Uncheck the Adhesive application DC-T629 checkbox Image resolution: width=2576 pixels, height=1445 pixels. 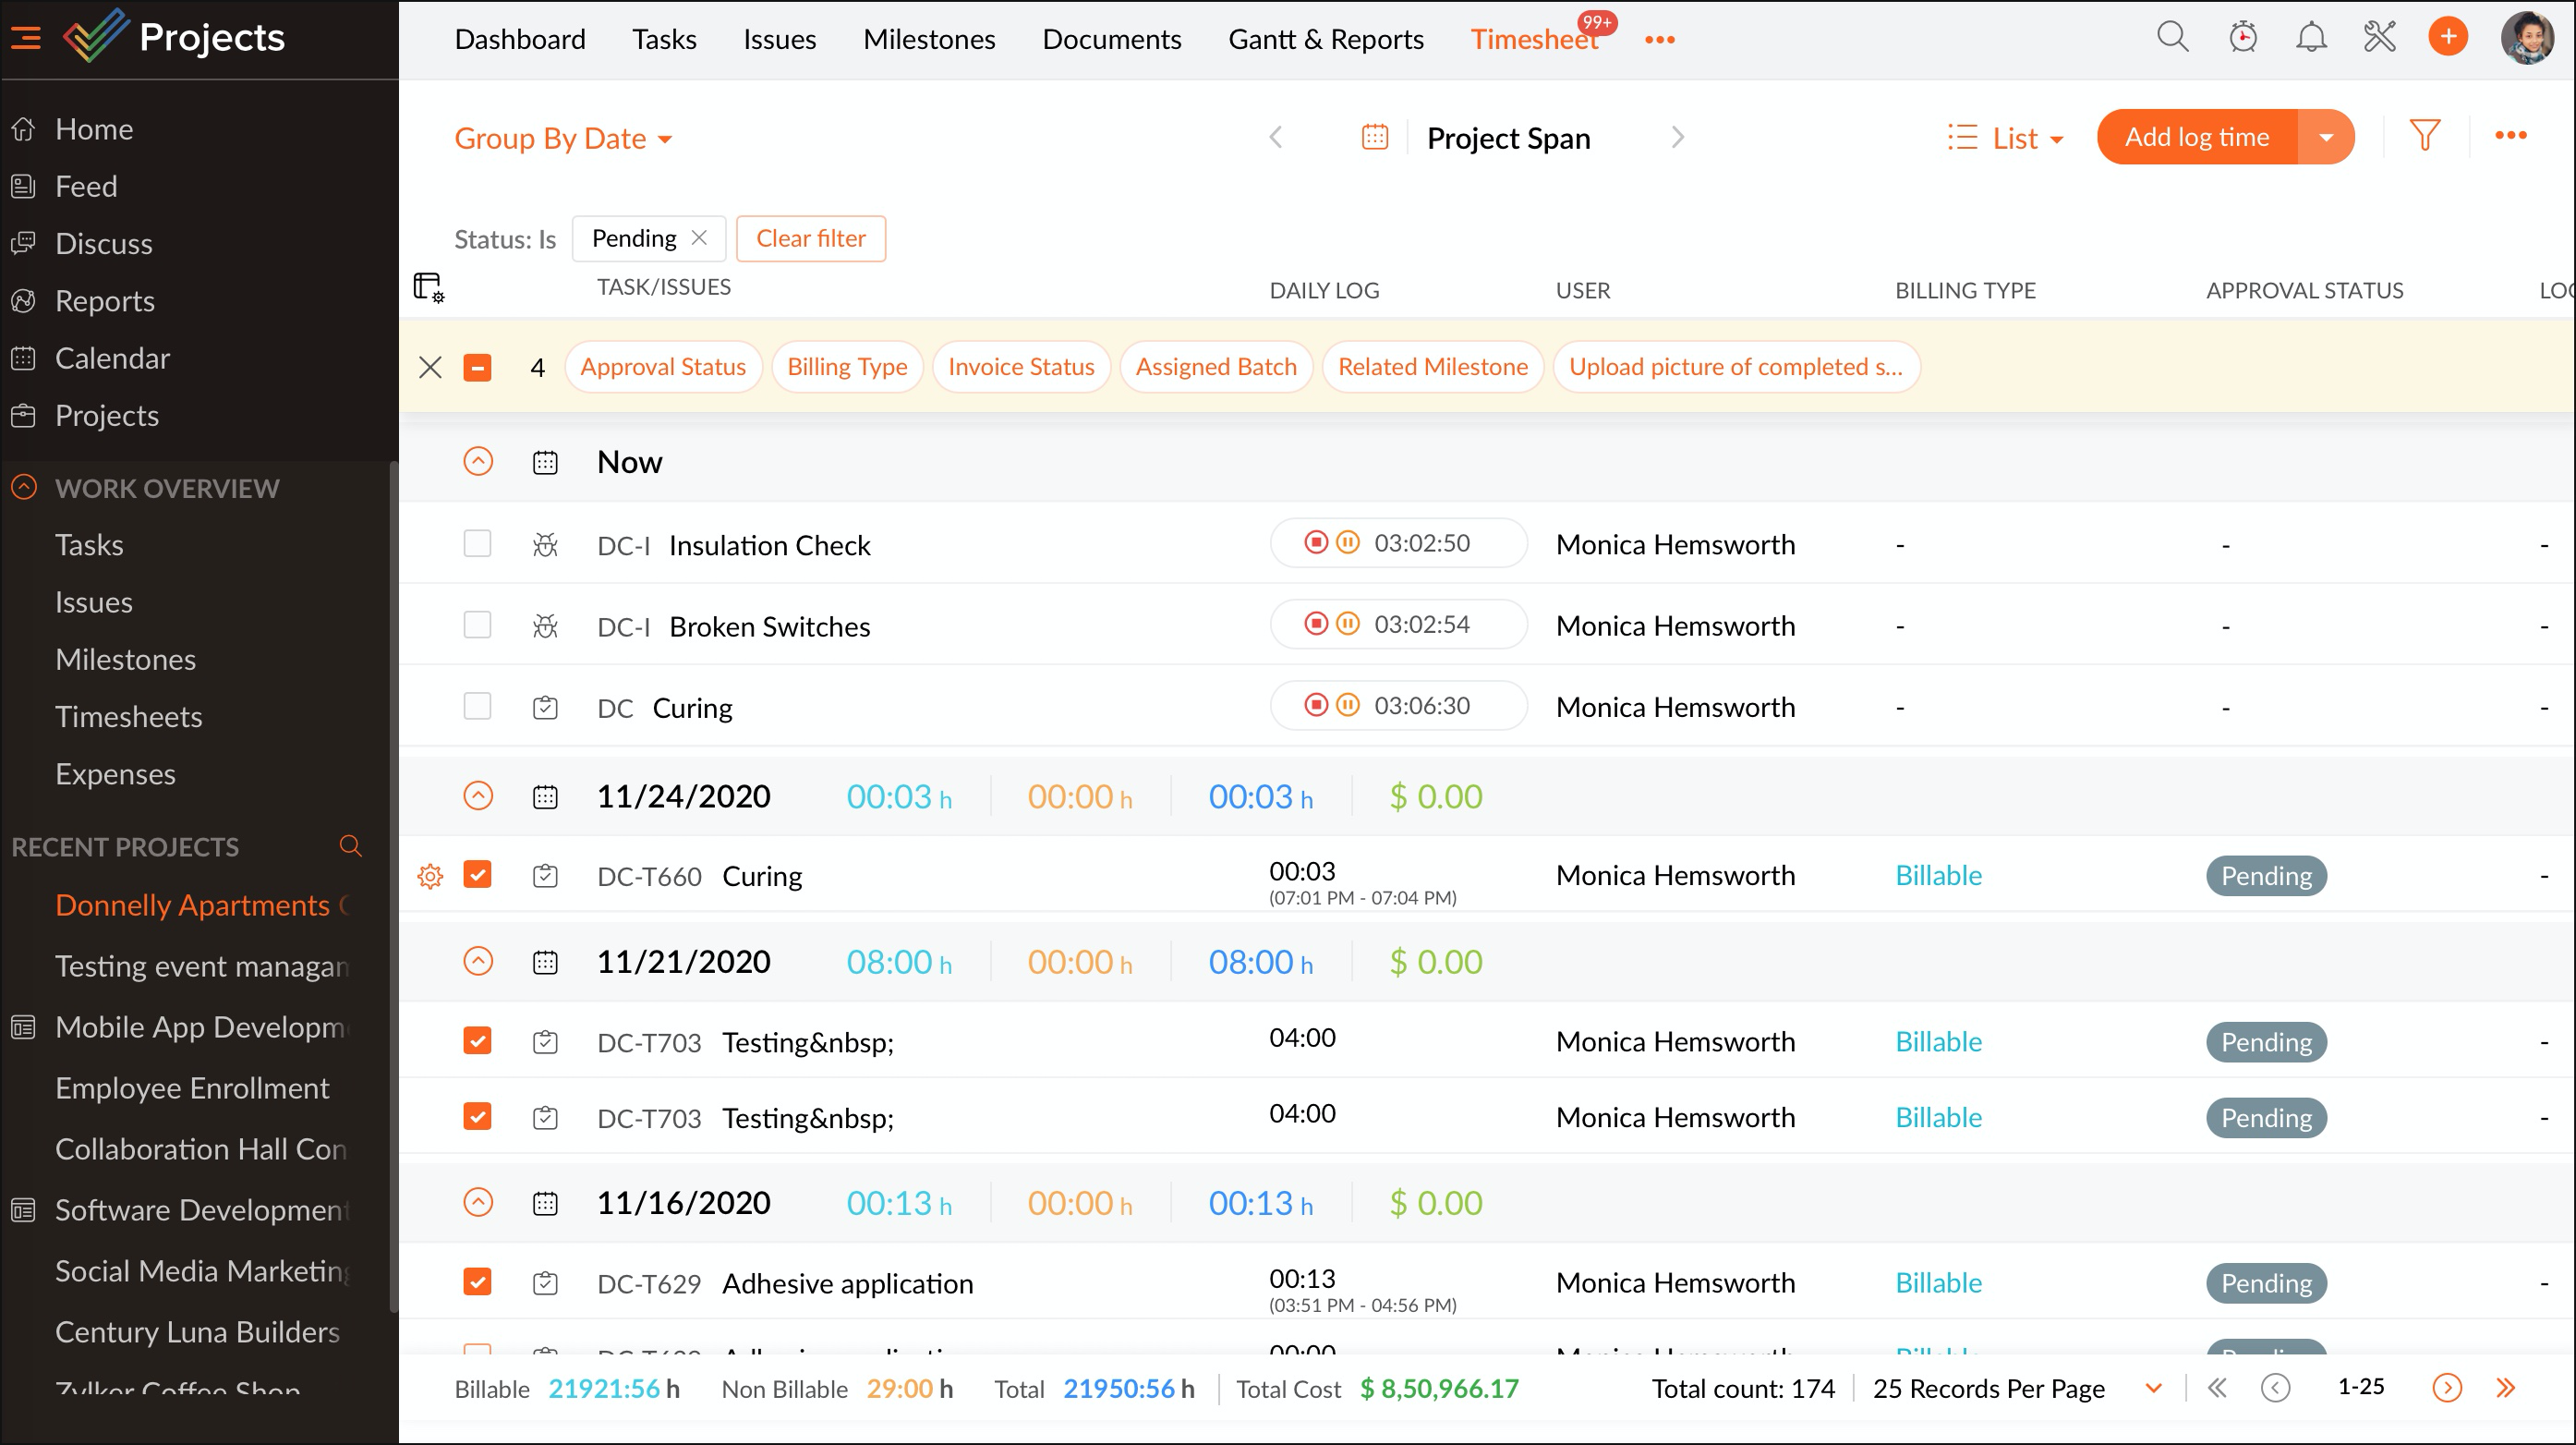477,1282
